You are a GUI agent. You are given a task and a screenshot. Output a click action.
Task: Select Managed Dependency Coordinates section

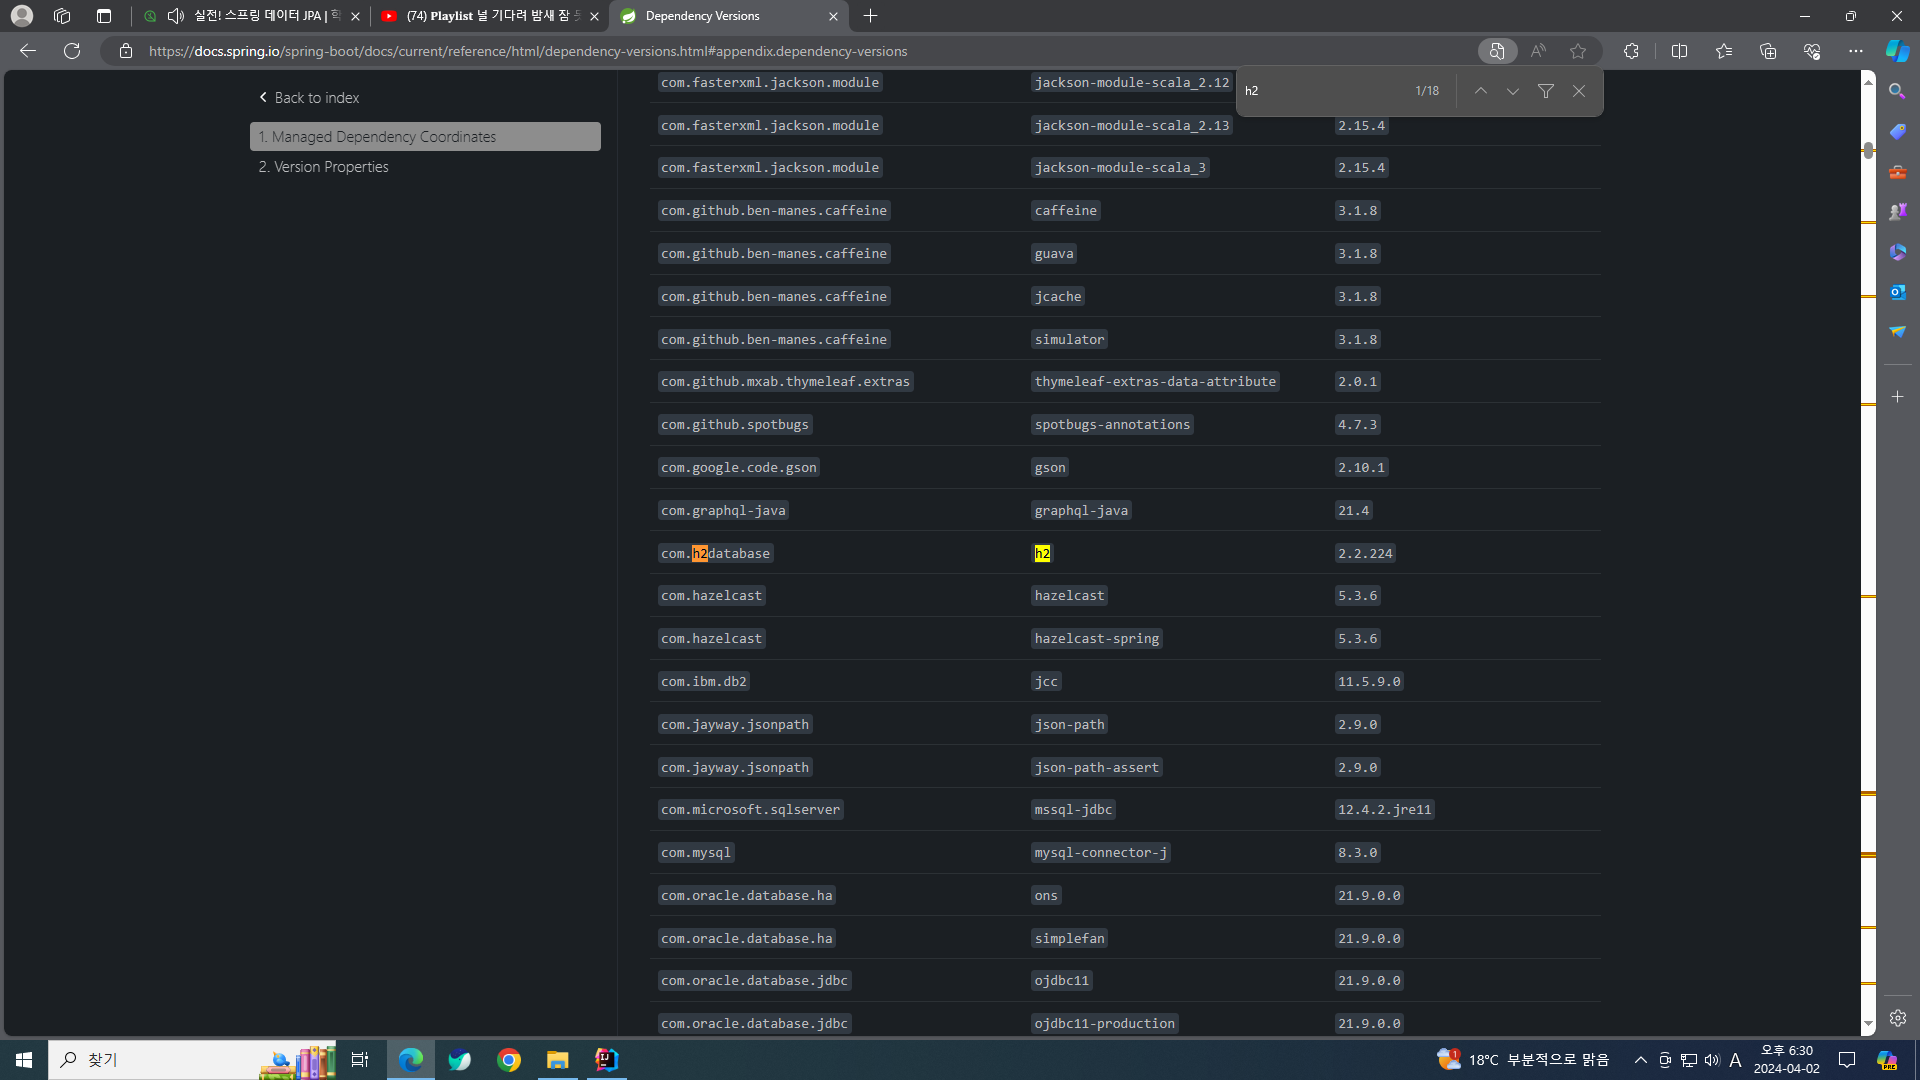click(425, 137)
